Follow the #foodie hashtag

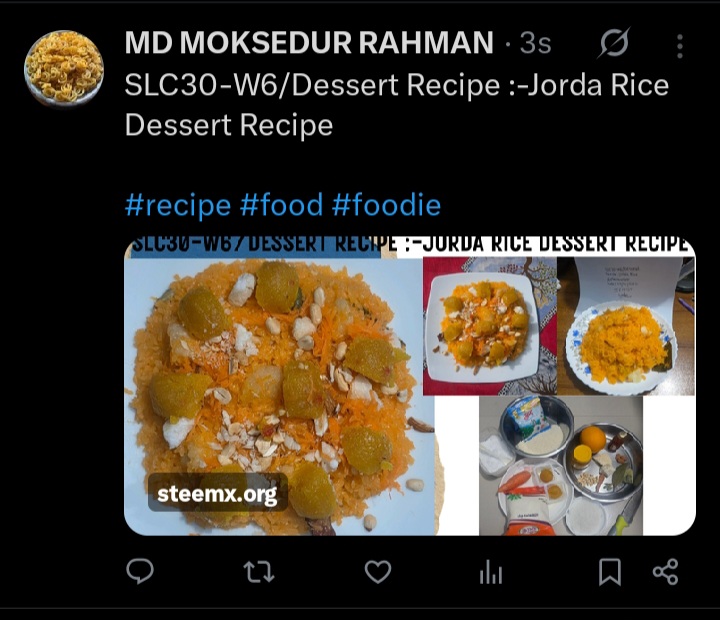coord(386,205)
